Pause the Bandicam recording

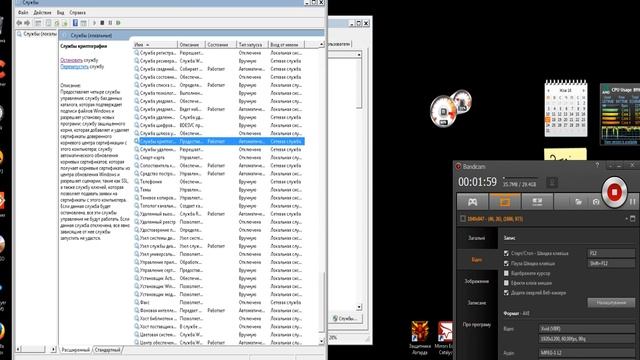(632, 202)
